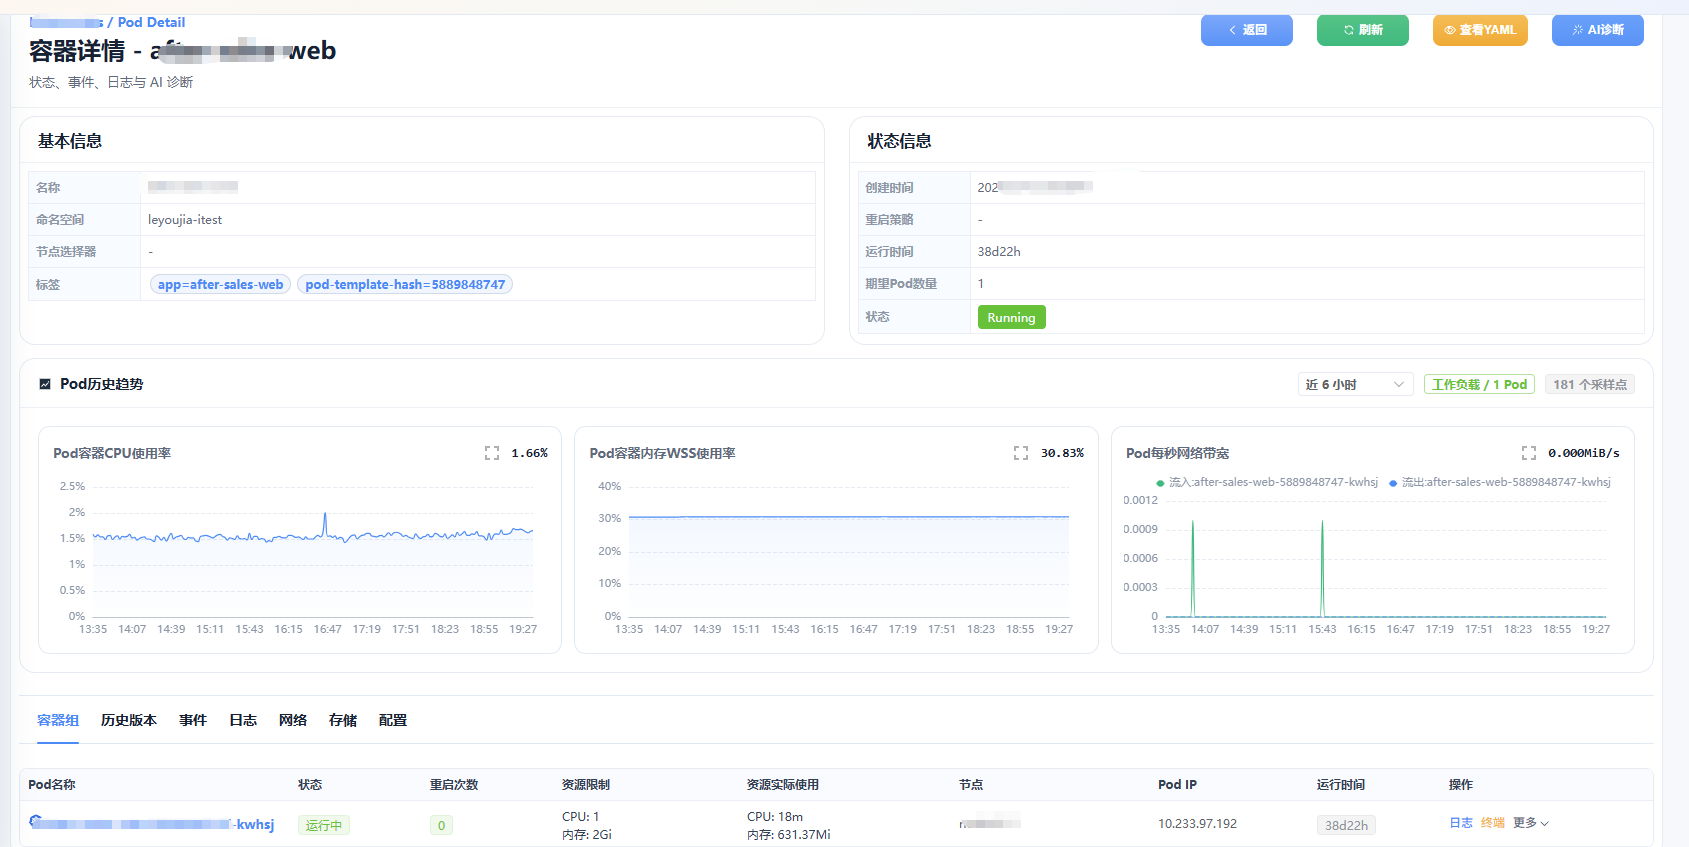Click the 返回 back button
The image size is (1689, 847).
coord(1247,30)
